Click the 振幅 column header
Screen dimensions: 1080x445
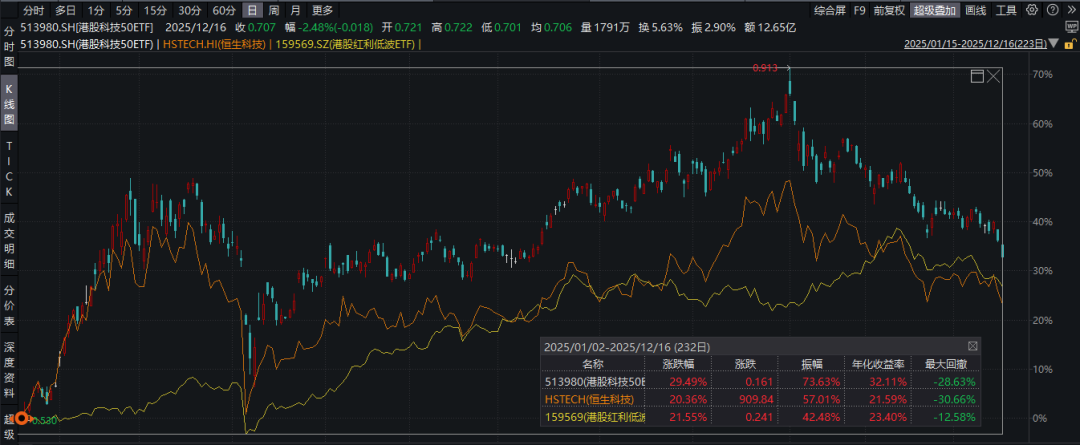(x=811, y=364)
